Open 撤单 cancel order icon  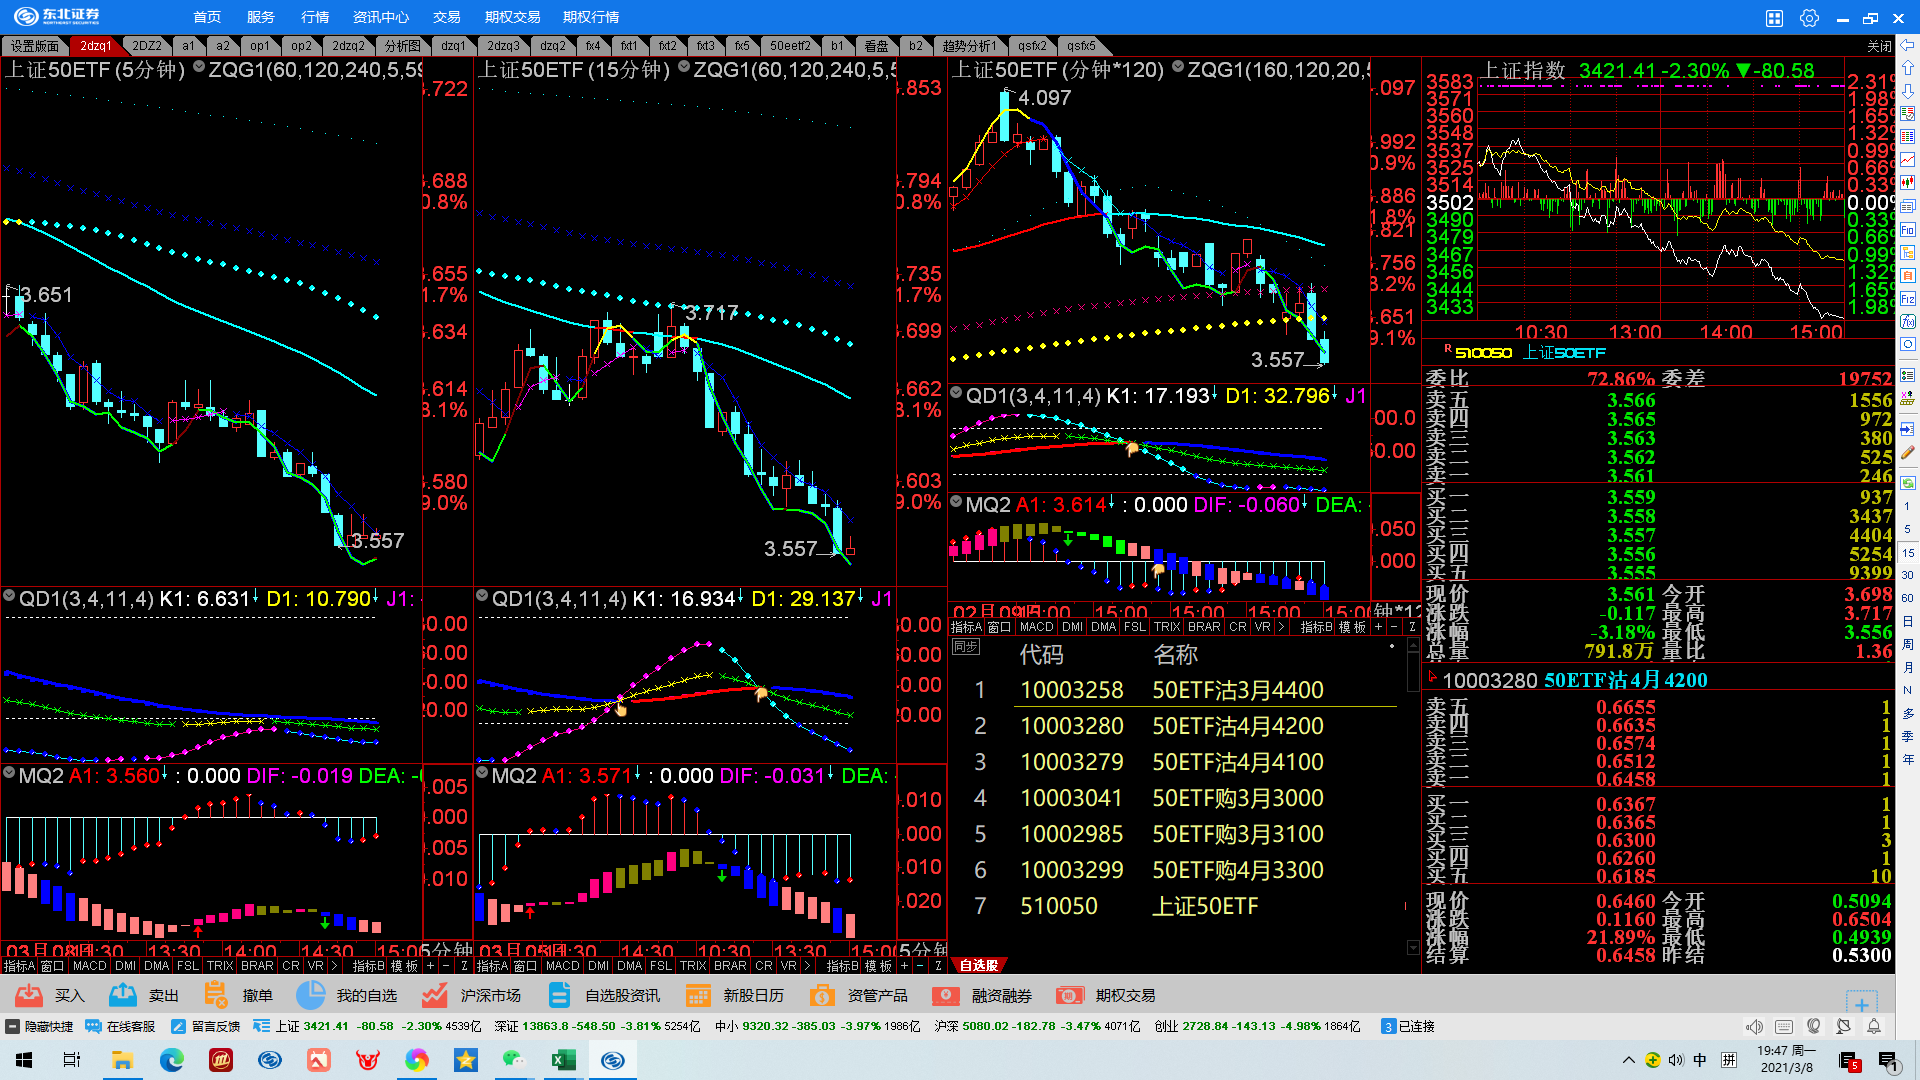(x=216, y=995)
